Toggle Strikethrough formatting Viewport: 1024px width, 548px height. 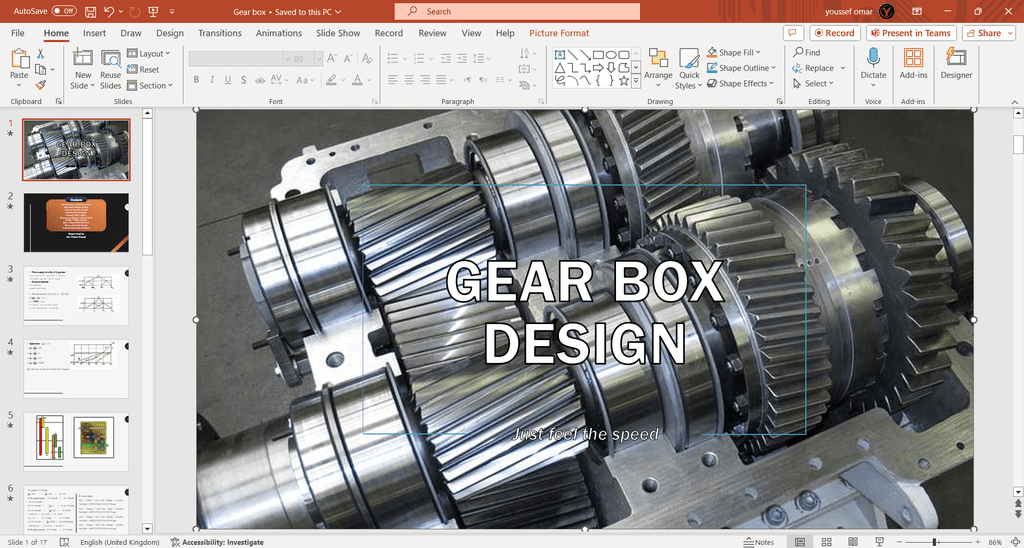click(259, 80)
